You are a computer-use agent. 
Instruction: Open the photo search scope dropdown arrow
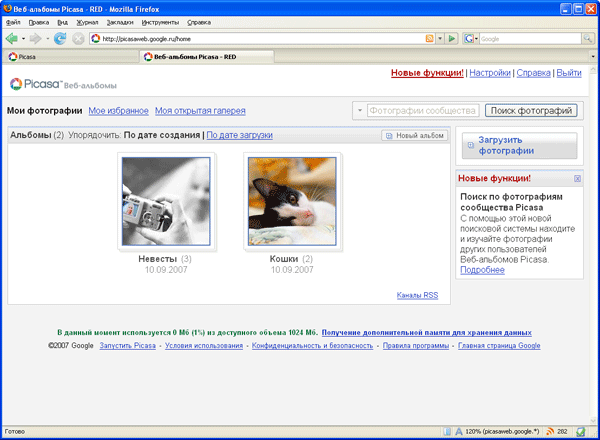pos(360,110)
